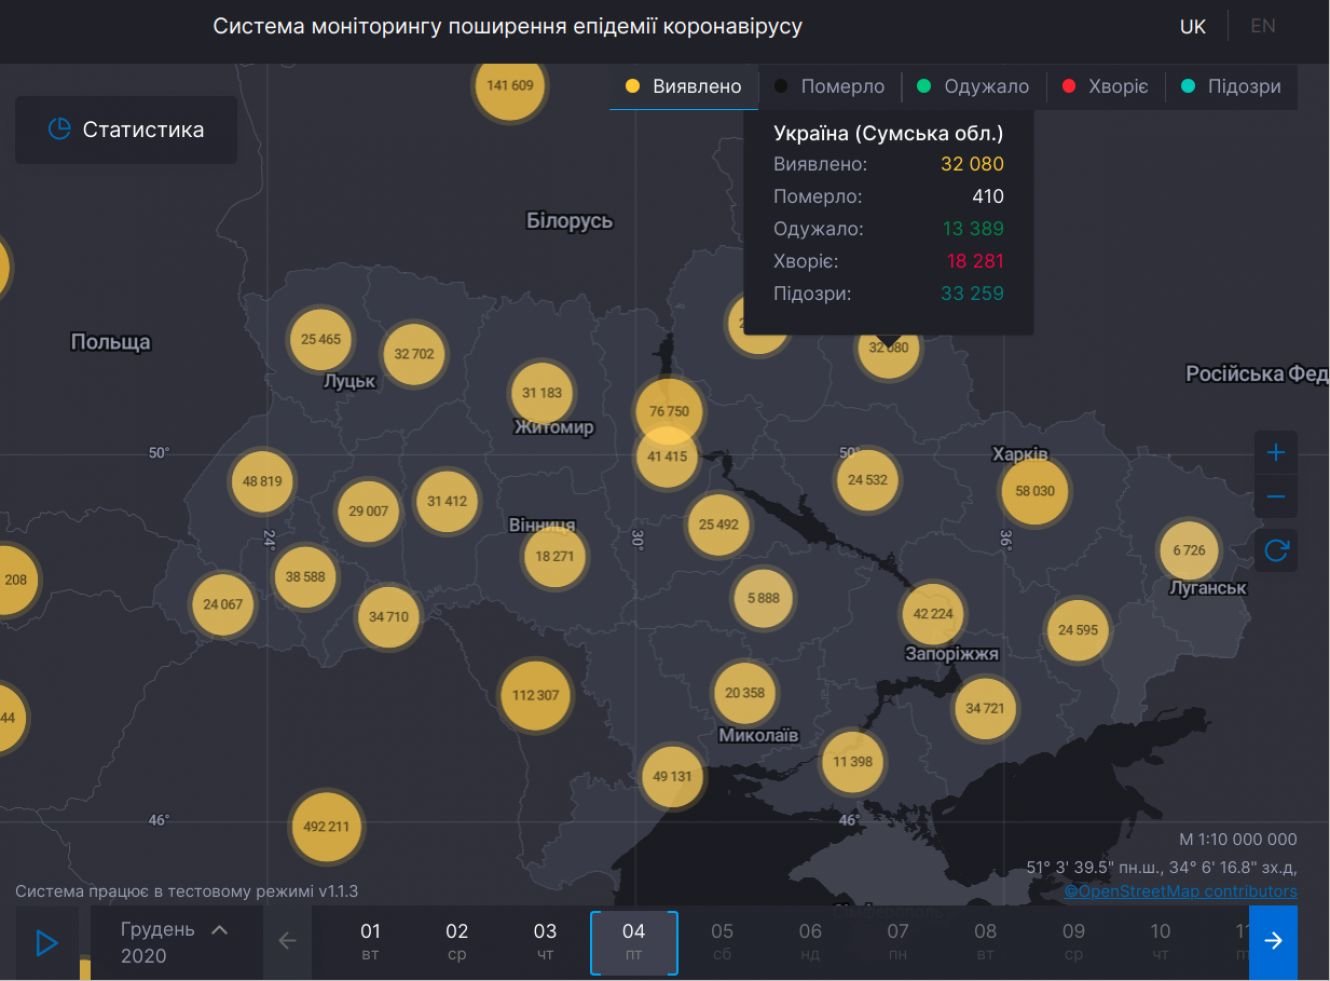Select the Kharkiv 58 030 bubble
The height and width of the screenshot is (981, 1330).
(1035, 491)
